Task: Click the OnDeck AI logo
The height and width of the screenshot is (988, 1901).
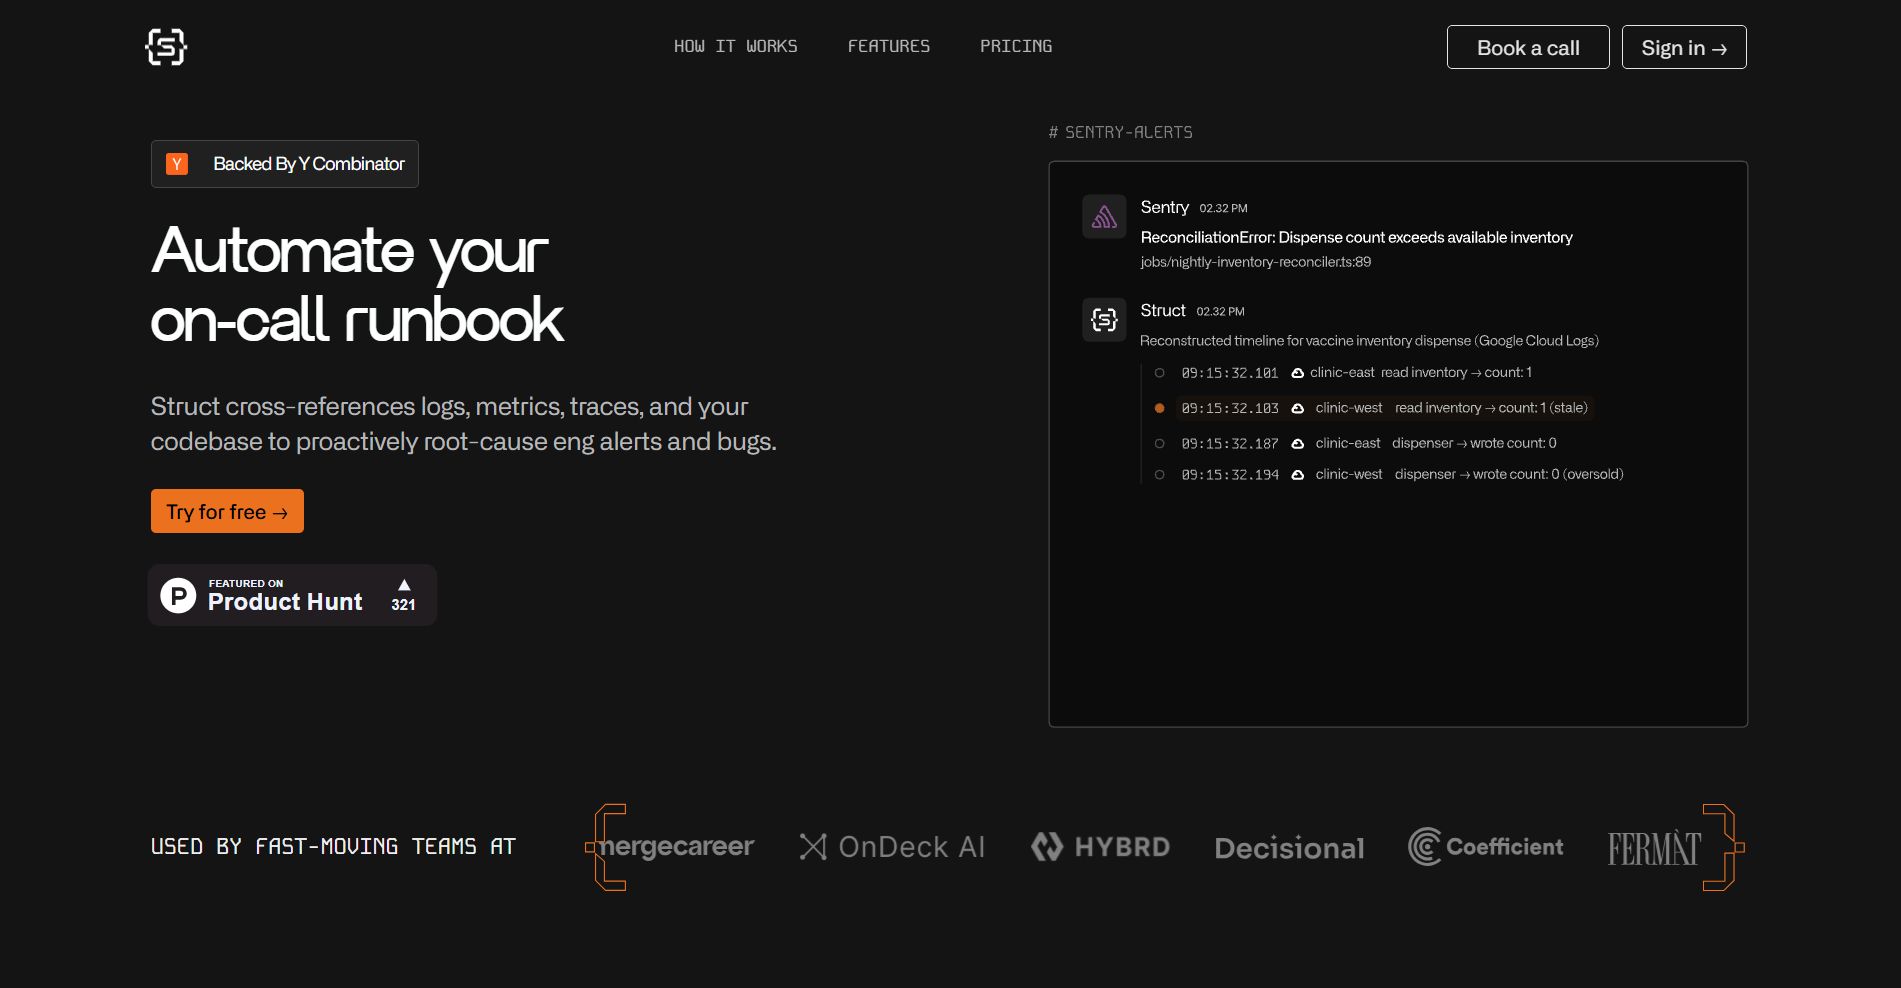Action: click(x=892, y=847)
